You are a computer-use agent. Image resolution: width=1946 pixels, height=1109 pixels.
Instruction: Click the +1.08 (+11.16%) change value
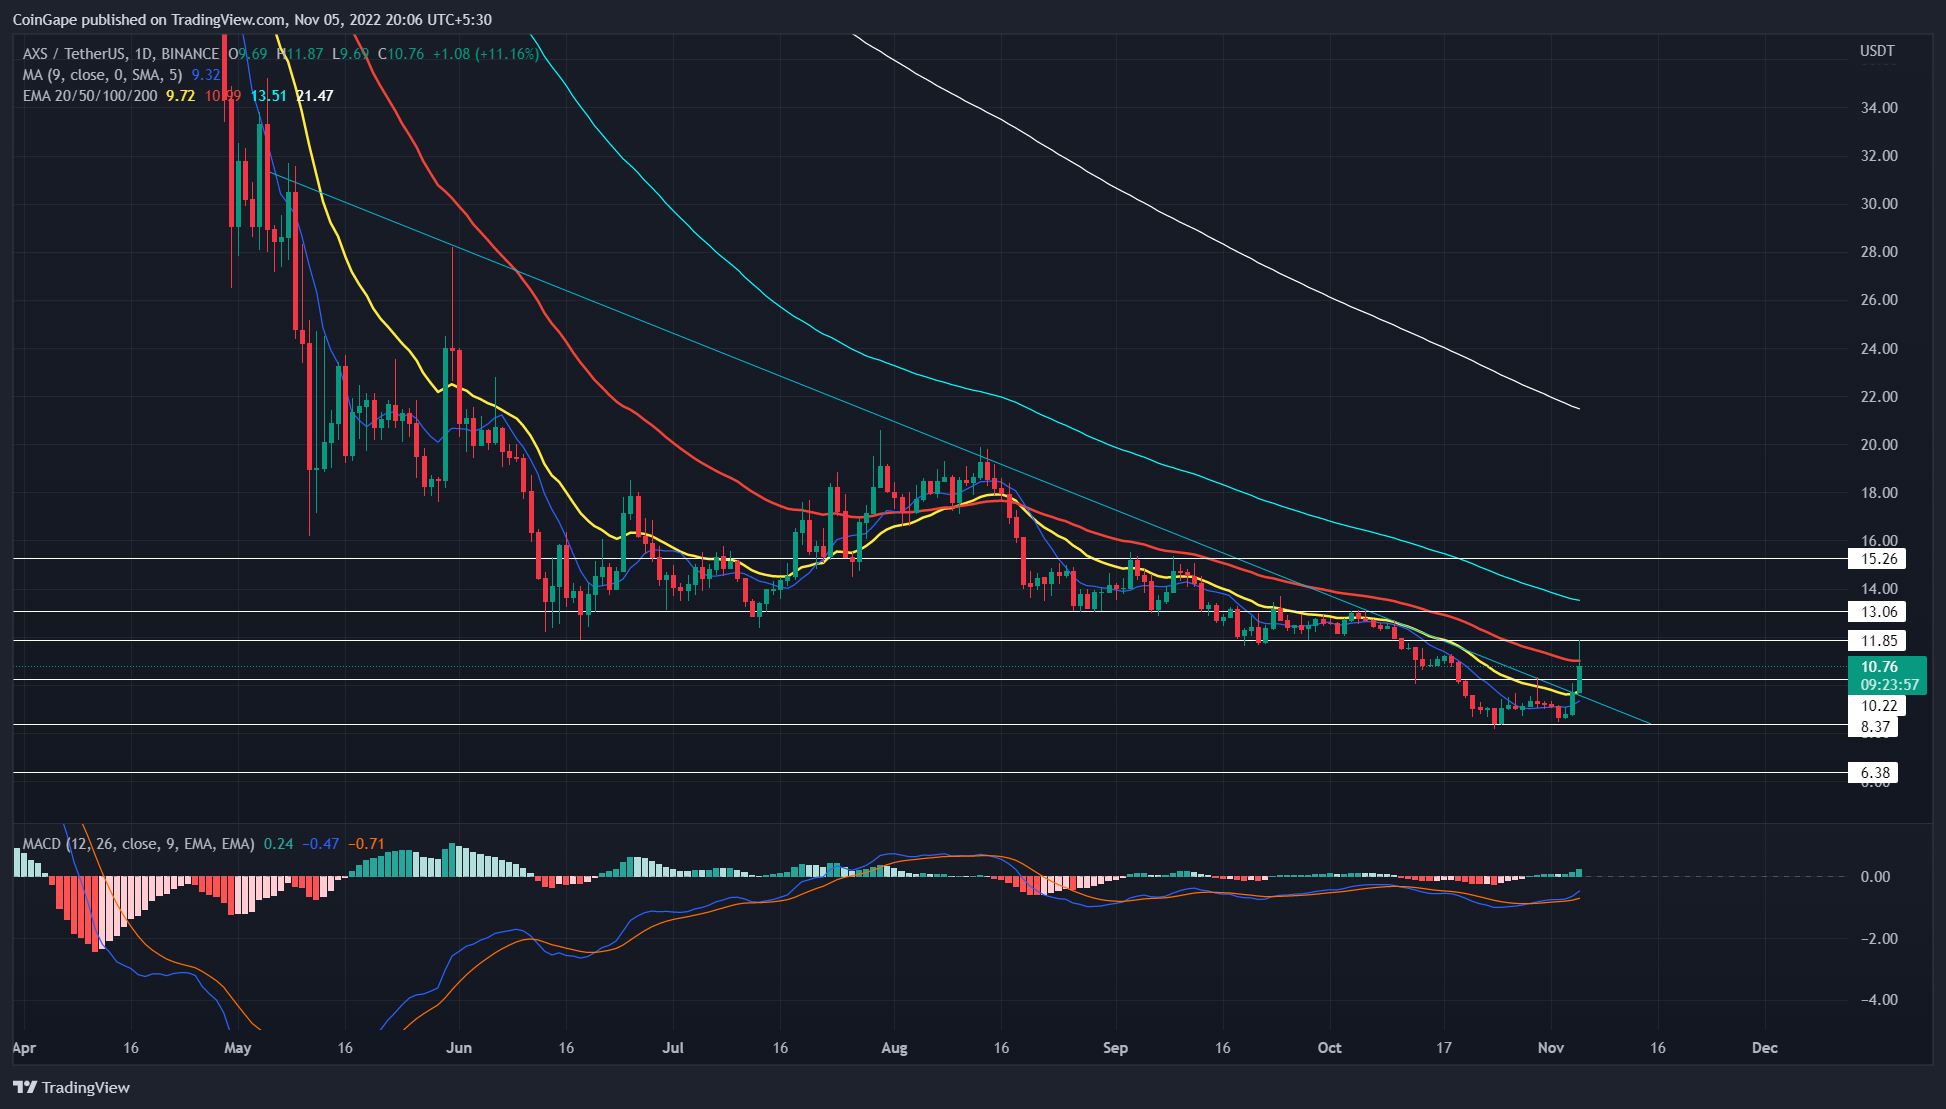(x=485, y=54)
